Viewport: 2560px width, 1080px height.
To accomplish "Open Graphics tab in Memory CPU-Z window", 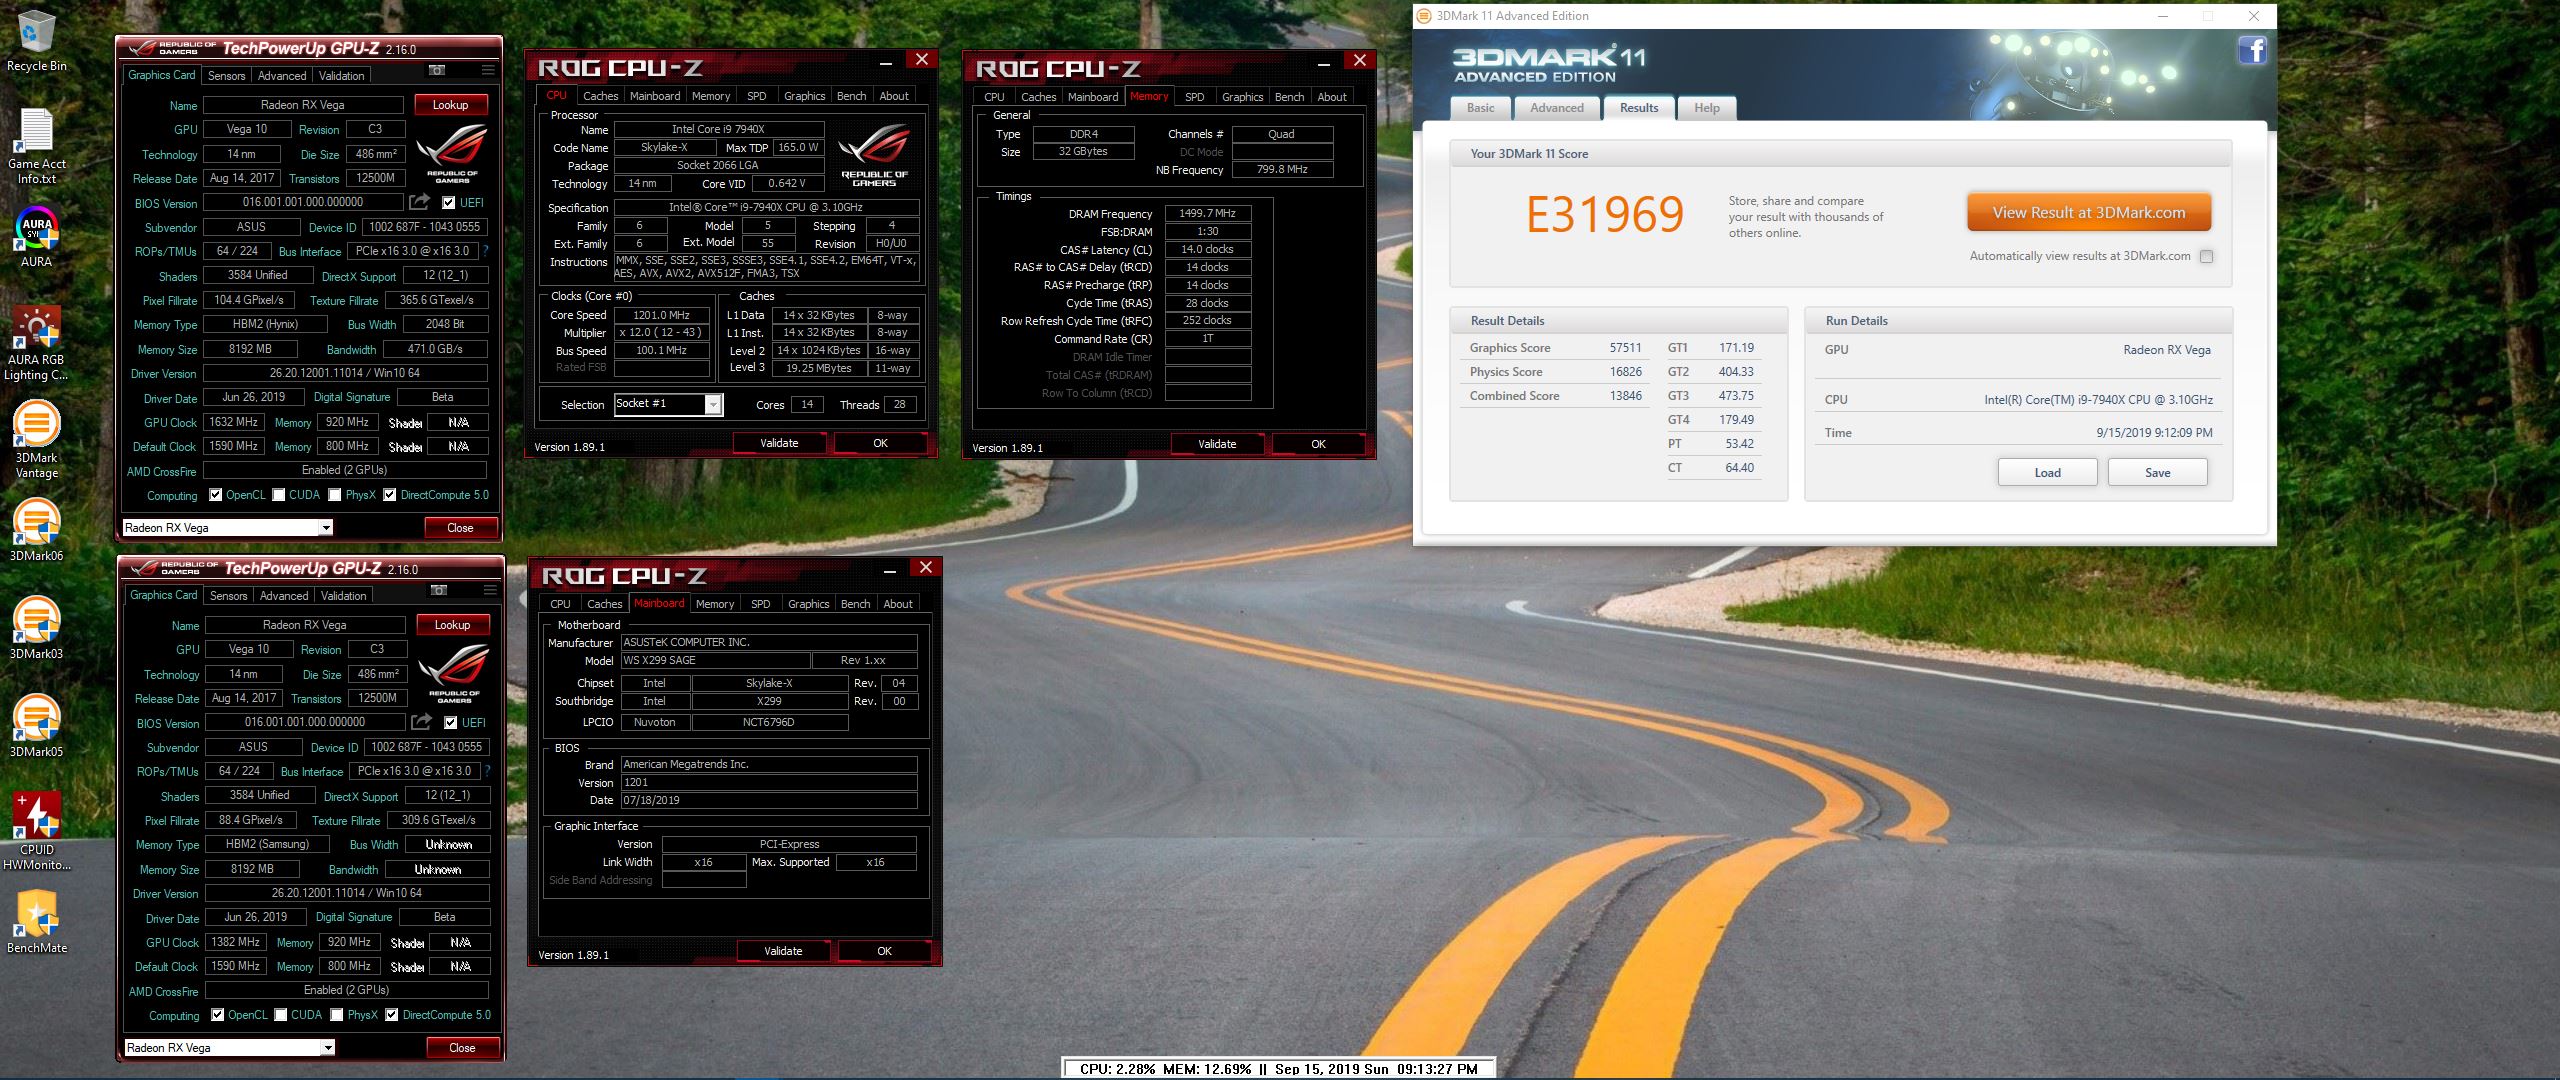I will coord(1242,97).
